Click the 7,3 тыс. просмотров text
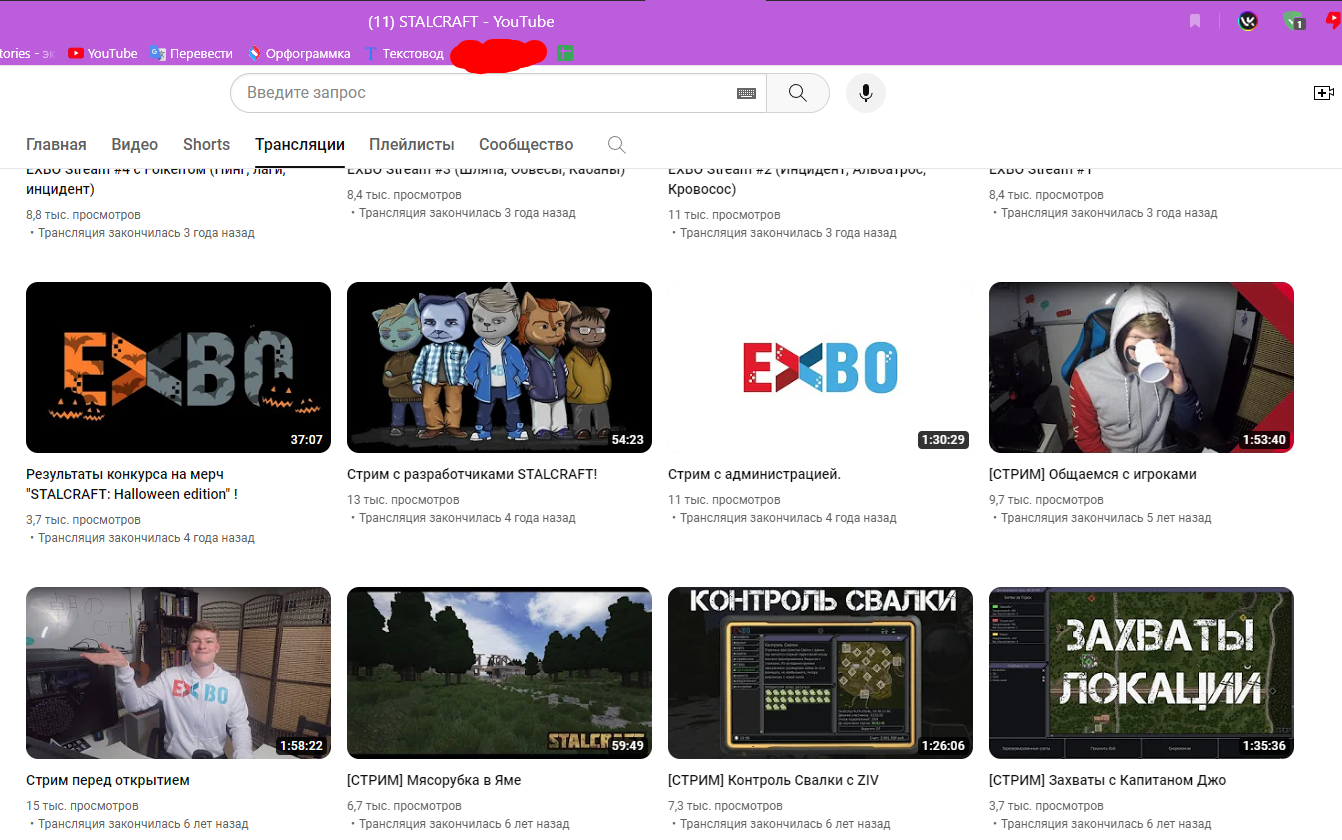This screenshot has width=1342, height=840. pyautogui.click(x=725, y=806)
